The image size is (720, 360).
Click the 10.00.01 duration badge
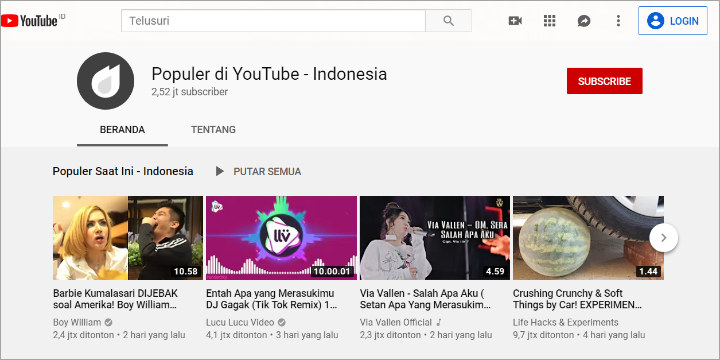click(x=332, y=271)
